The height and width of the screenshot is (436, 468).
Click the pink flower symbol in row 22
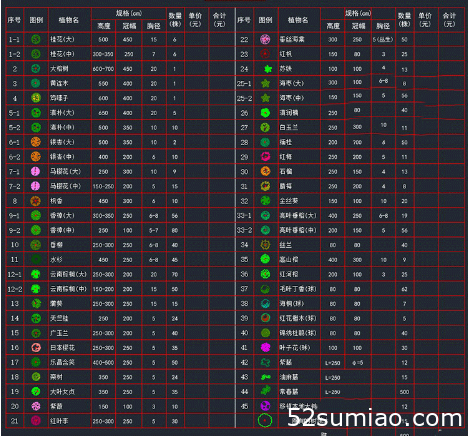click(x=265, y=39)
